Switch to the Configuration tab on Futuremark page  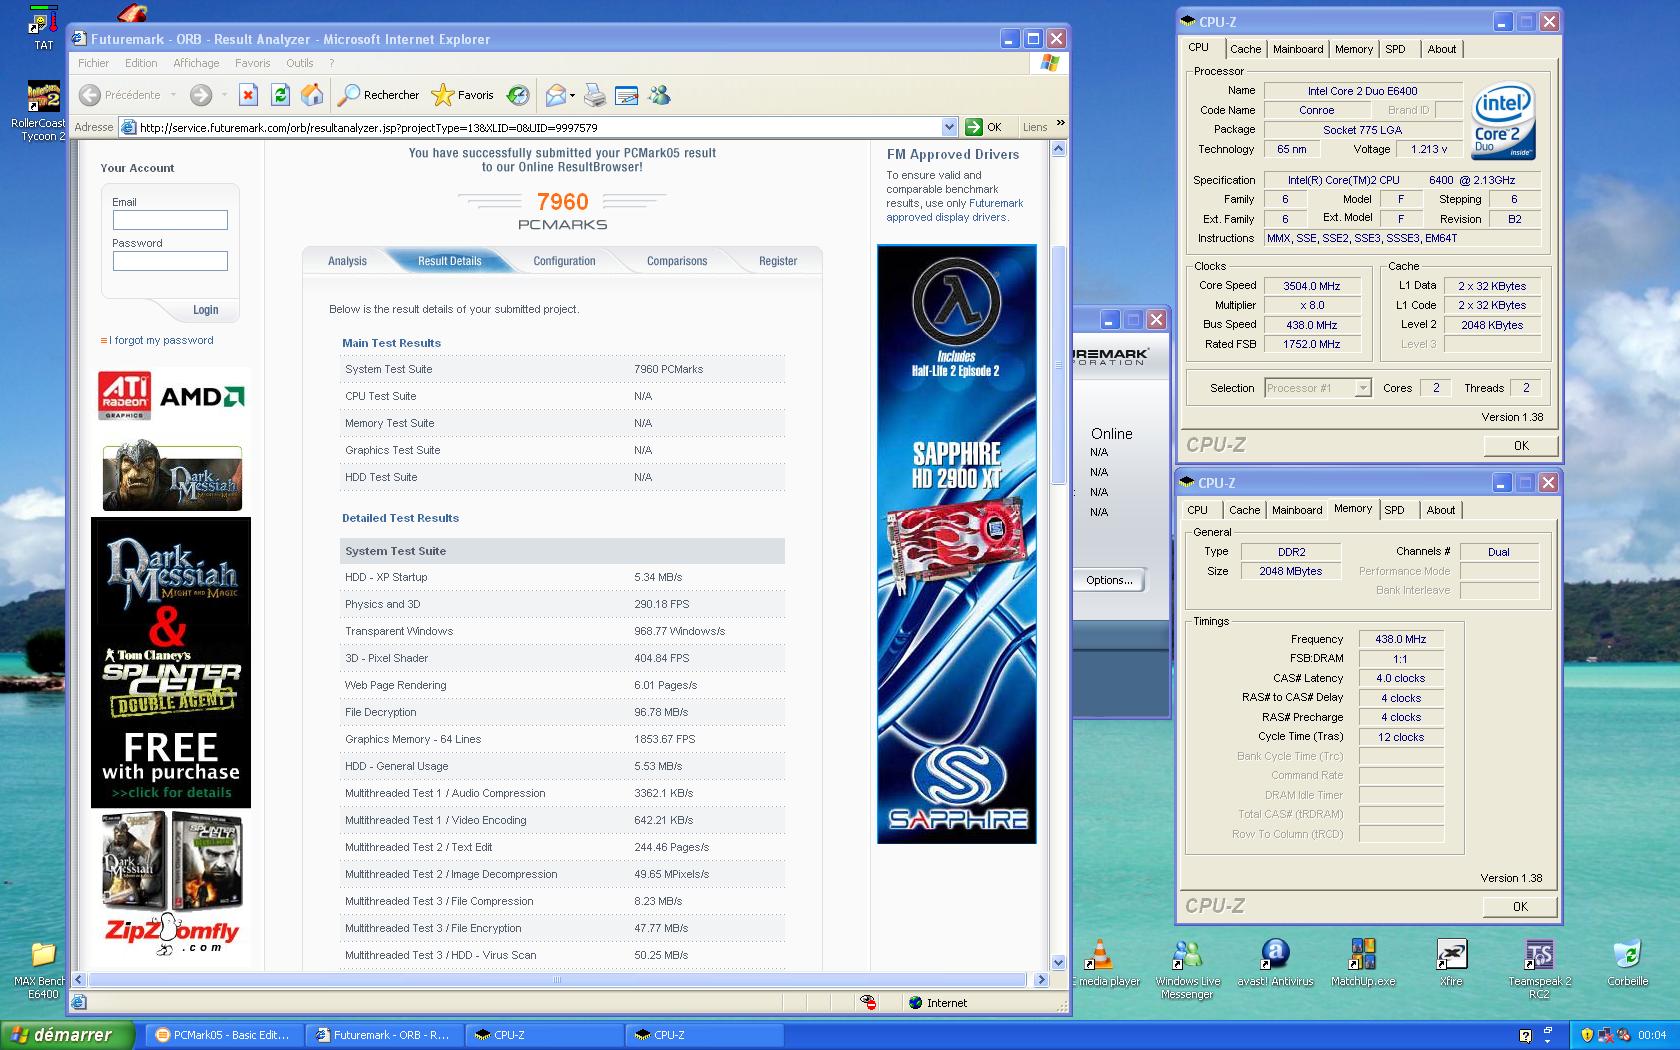(564, 261)
